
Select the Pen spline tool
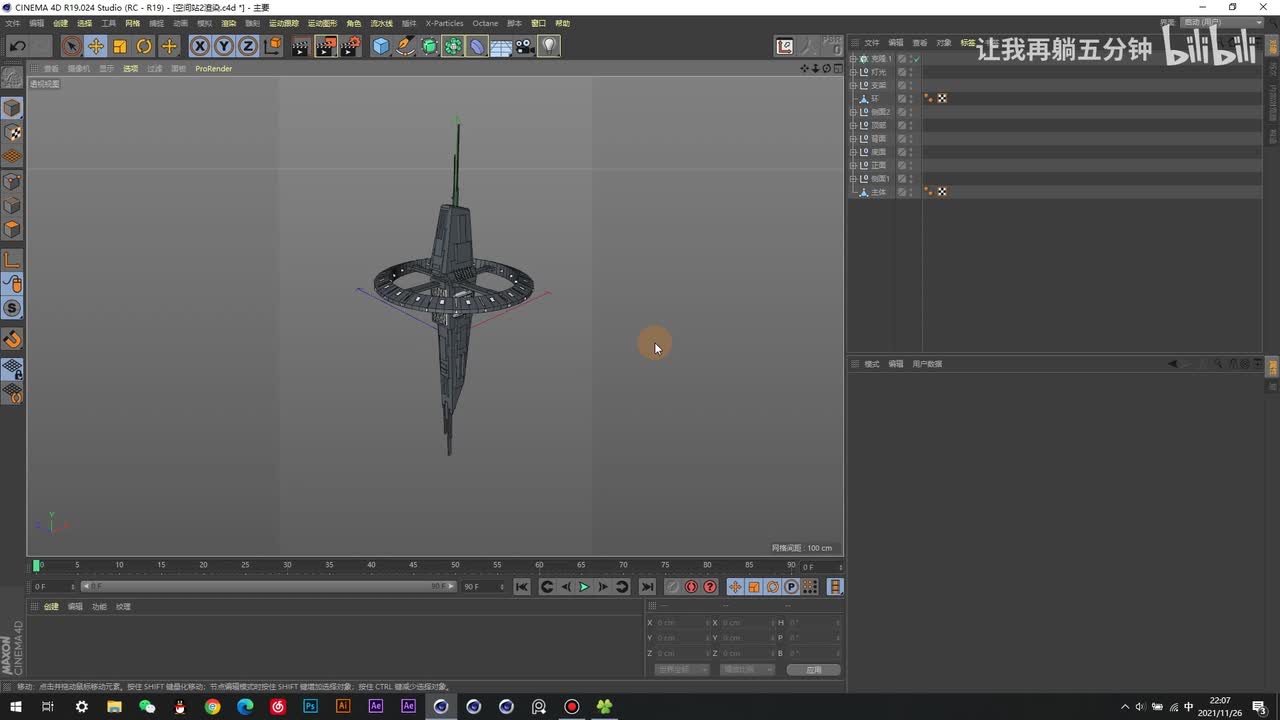tap(405, 46)
